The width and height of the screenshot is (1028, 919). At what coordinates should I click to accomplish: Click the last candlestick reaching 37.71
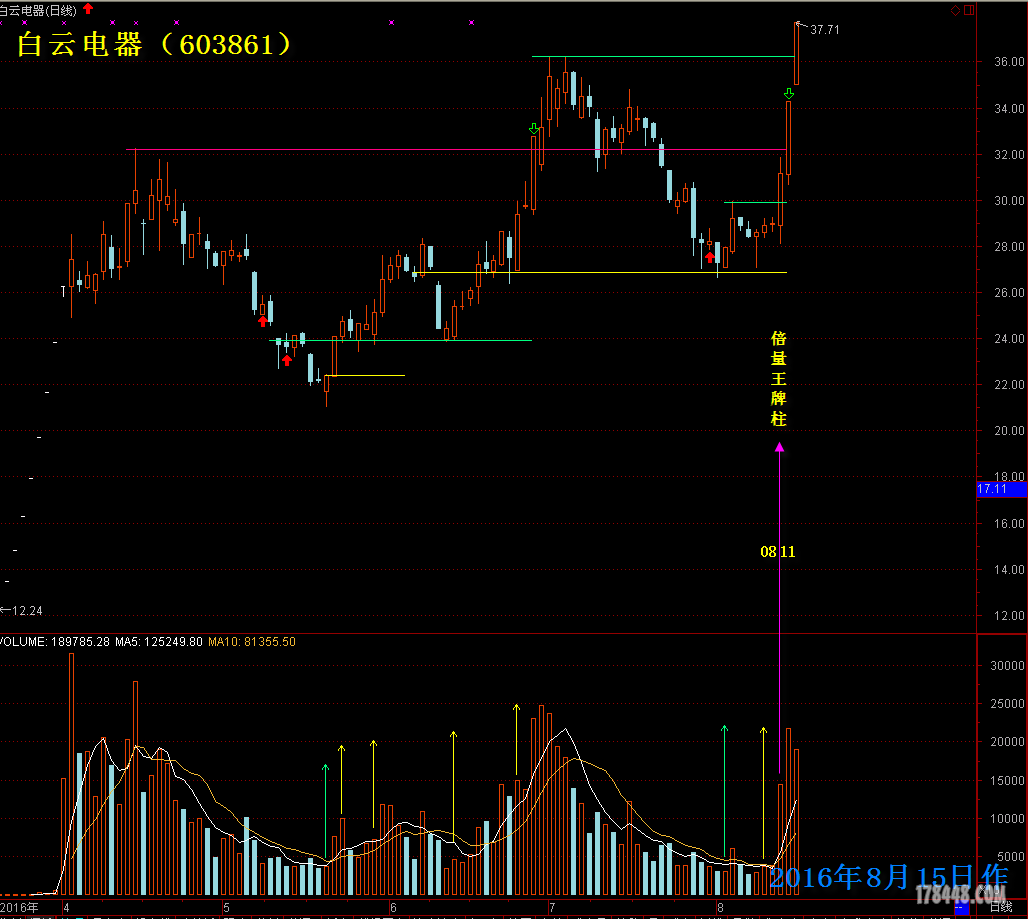[797, 54]
